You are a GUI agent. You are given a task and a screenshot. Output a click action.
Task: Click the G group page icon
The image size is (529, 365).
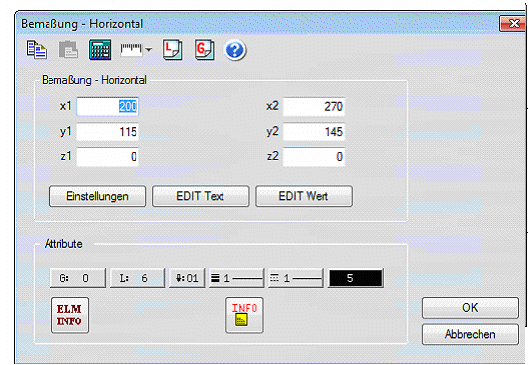[204, 50]
